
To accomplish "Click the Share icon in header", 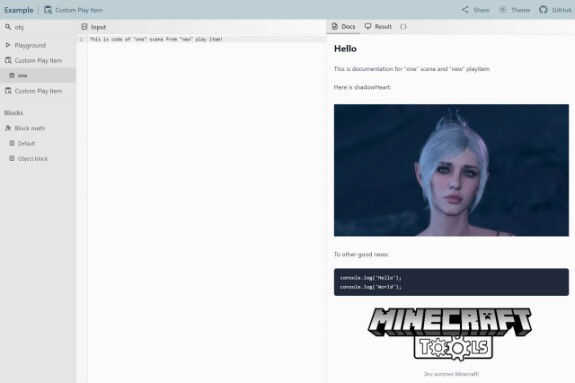I will coord(465,10).
